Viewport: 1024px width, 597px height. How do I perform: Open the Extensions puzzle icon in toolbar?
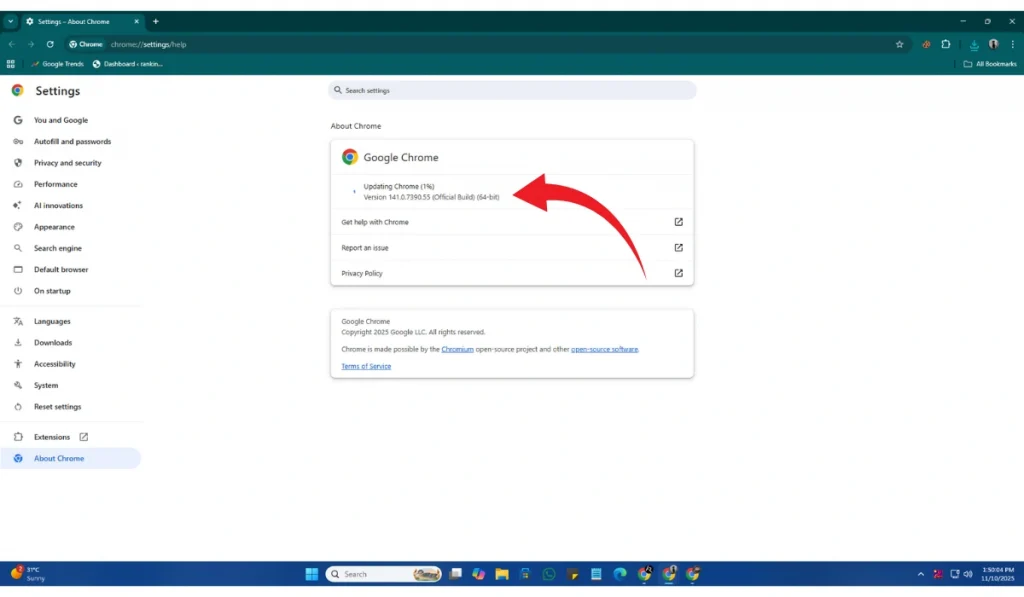tap(946, 44)
